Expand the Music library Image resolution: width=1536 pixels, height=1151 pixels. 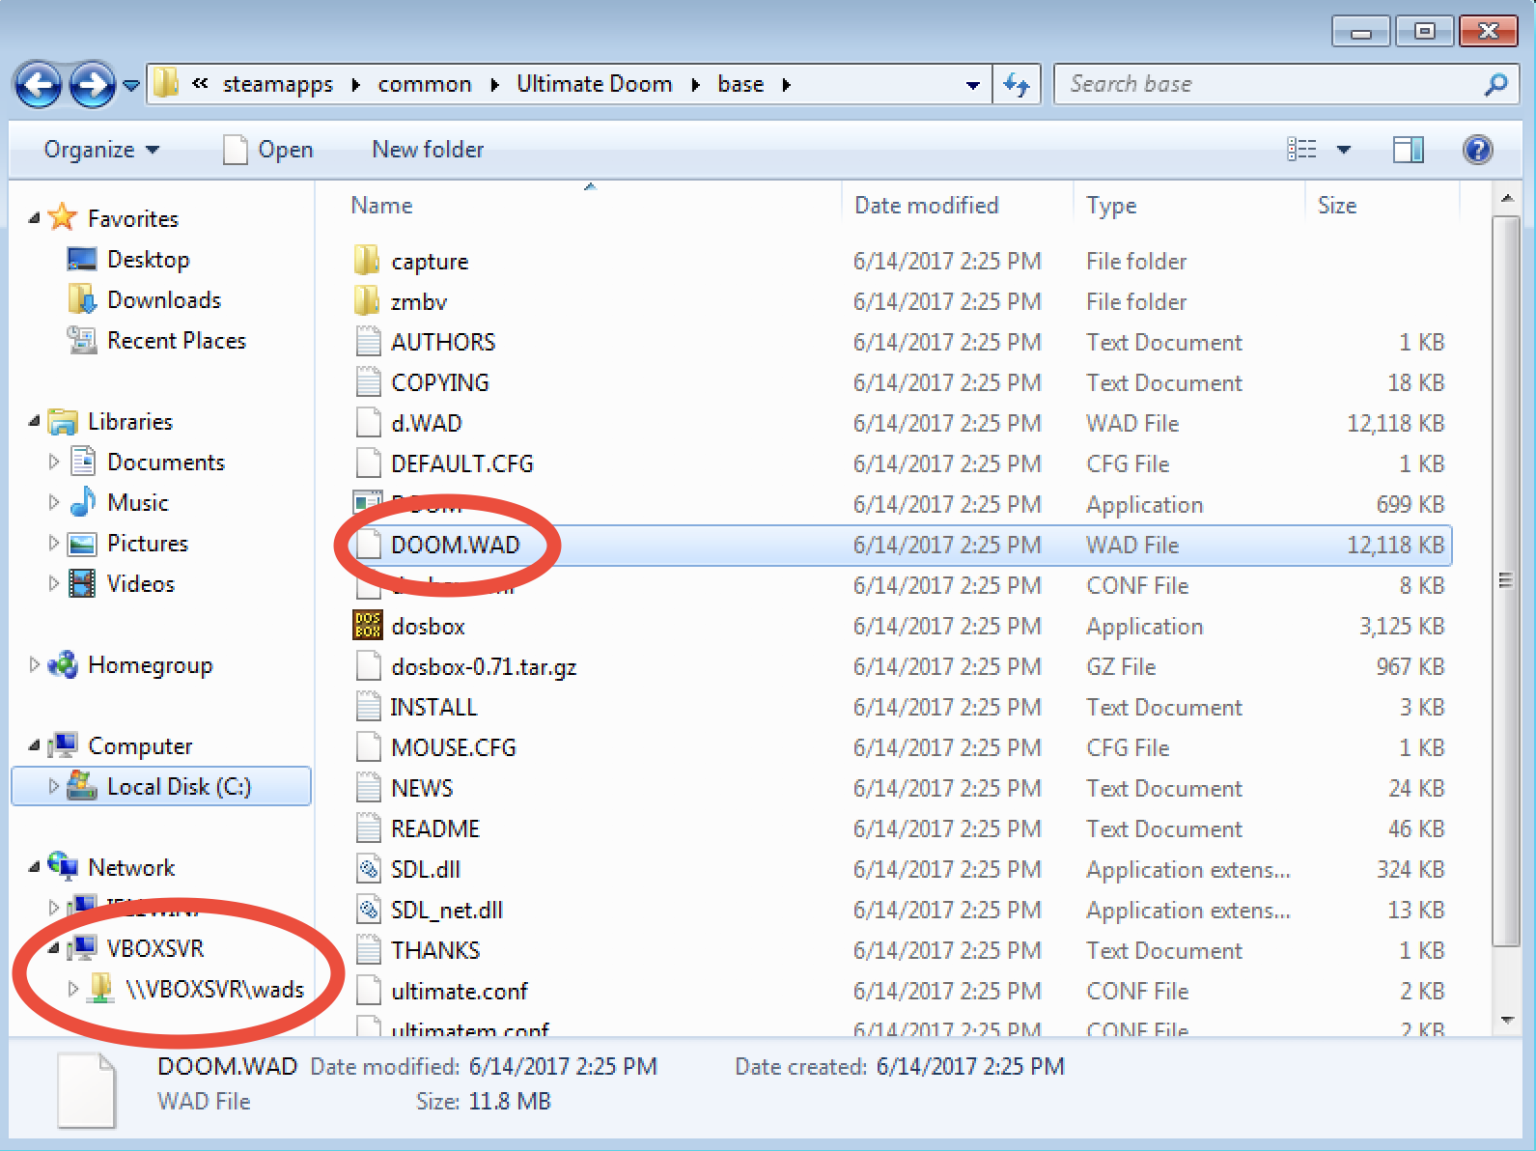[54, 503]
